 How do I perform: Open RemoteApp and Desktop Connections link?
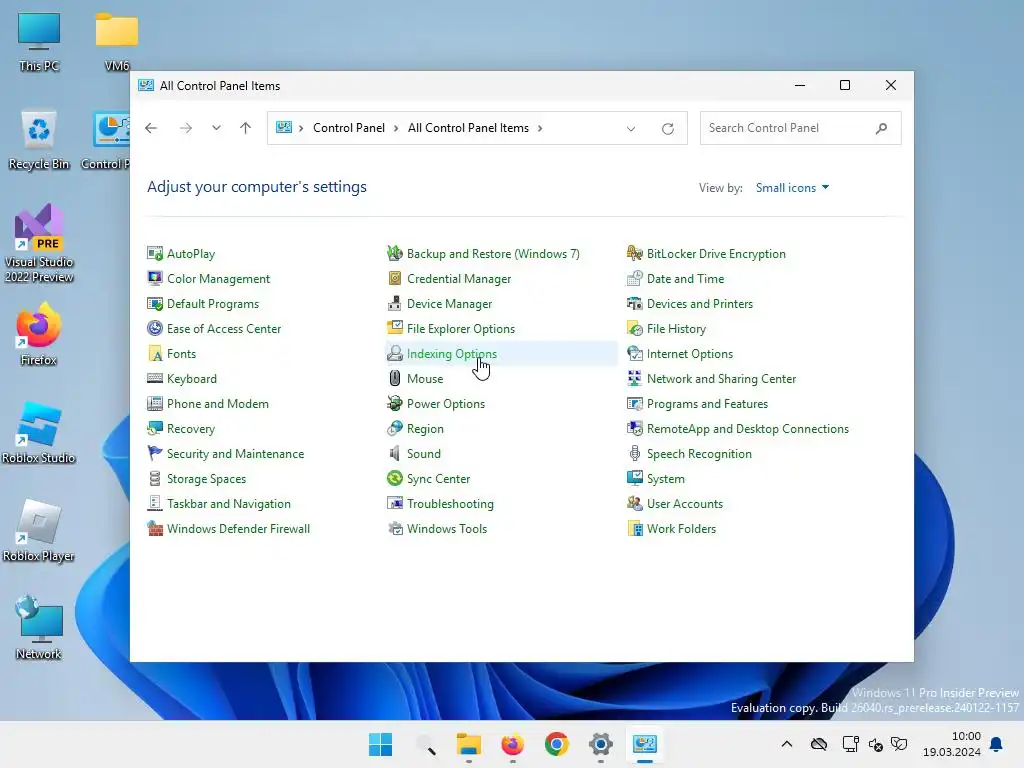point(748,428)
